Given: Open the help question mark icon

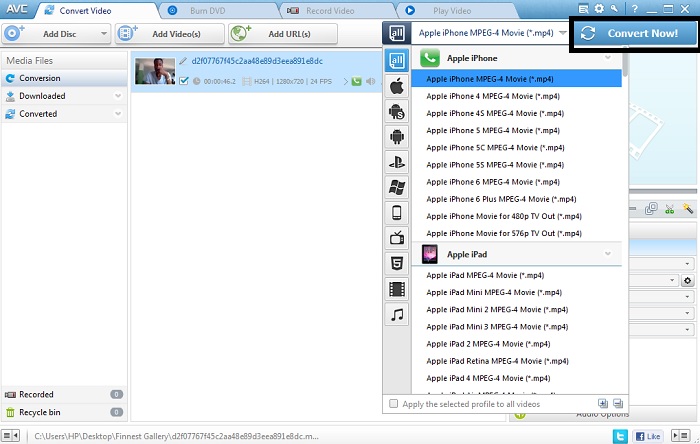Looking at the screenshot, I should click(x=634, y=8).
